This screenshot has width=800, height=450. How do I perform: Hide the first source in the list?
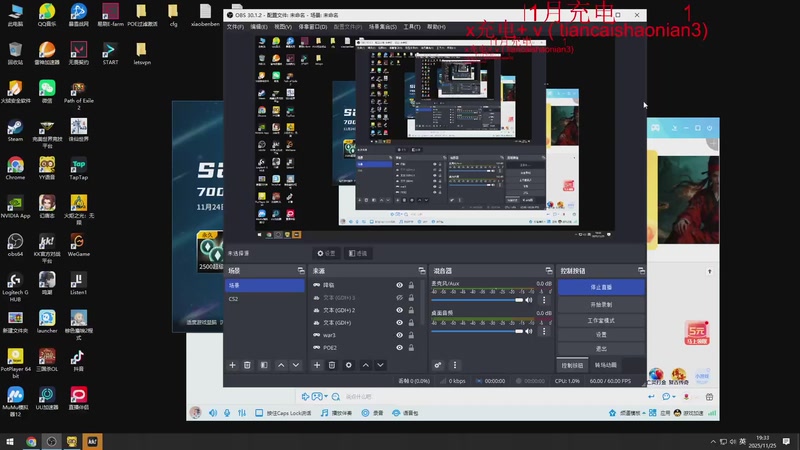[399, 285]
